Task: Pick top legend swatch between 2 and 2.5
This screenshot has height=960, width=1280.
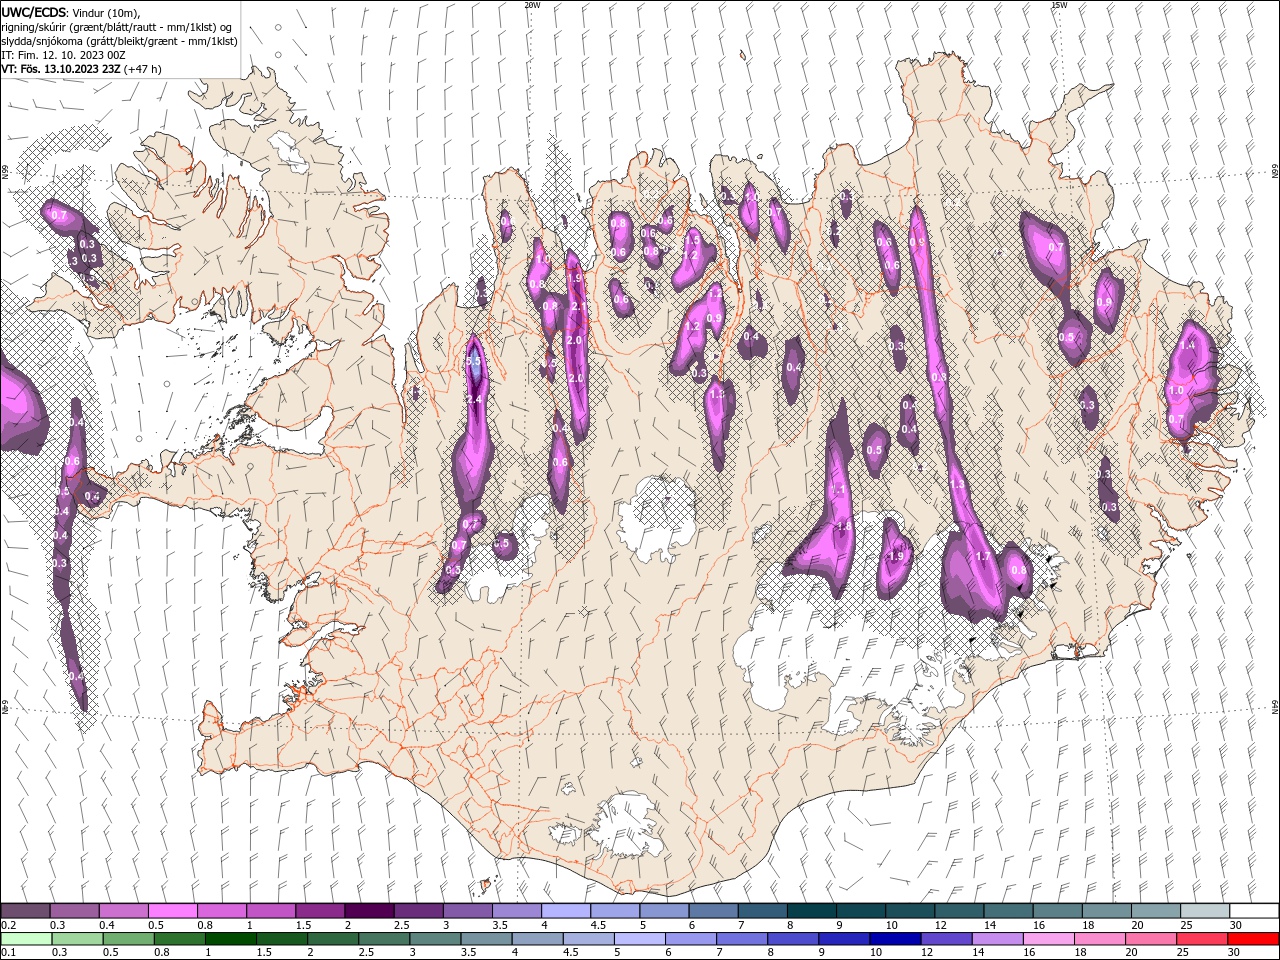Action: (x=368, y=911)
